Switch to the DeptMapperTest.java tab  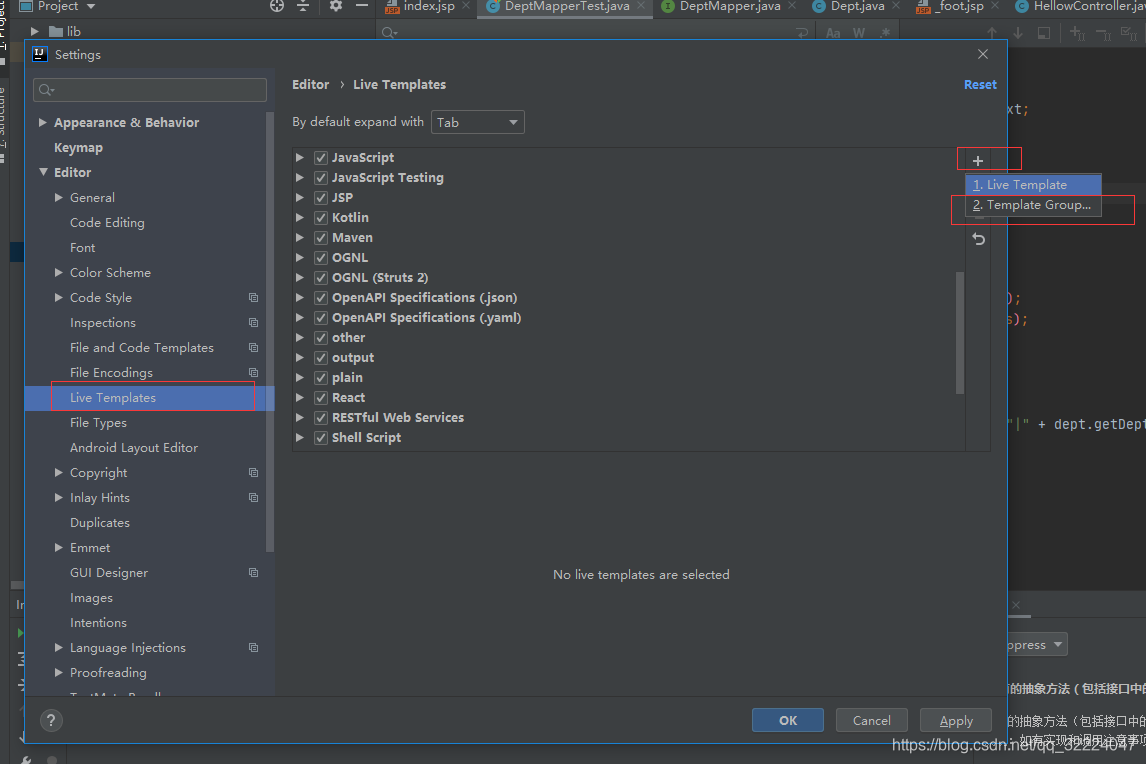[x=566, y=7]
